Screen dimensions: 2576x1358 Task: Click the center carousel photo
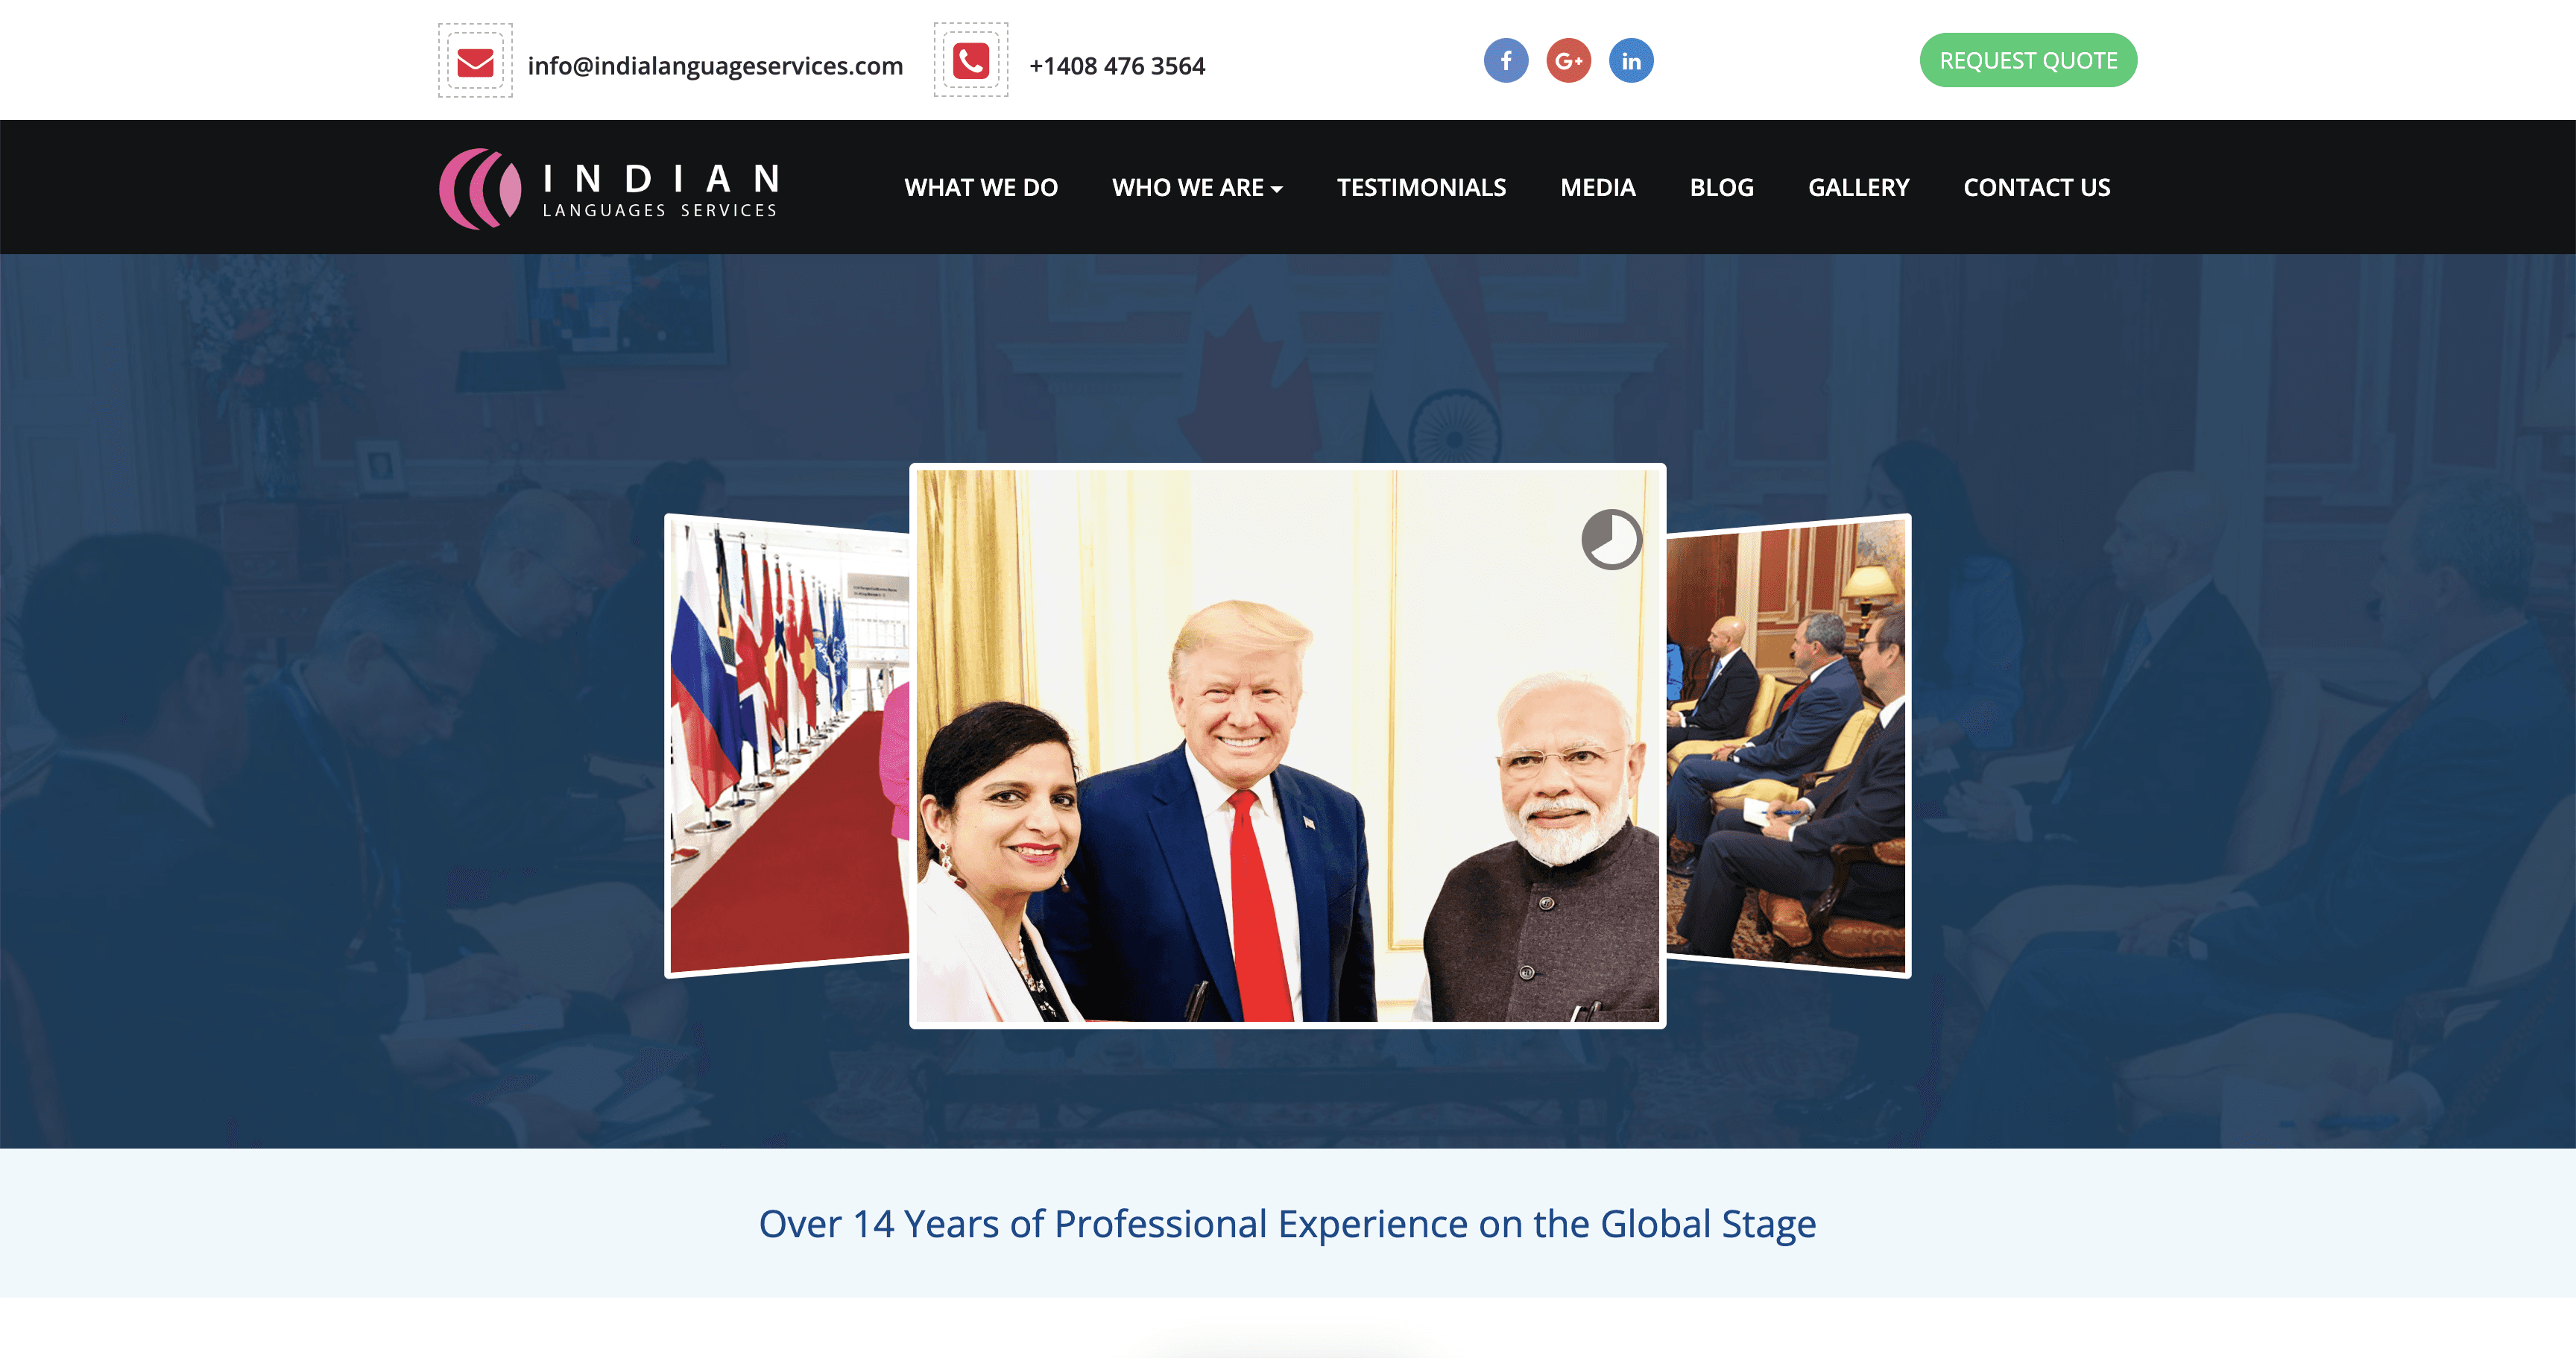pos(1287,746)
